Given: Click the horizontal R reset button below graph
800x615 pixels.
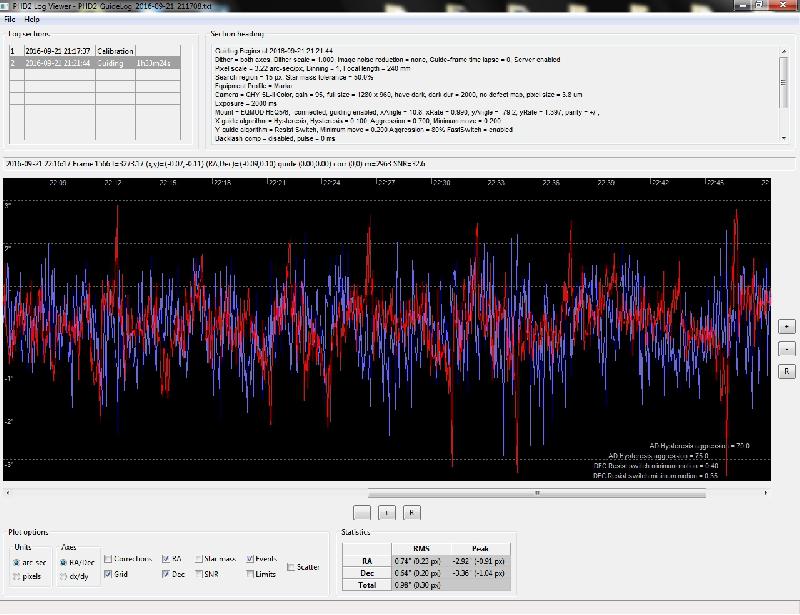Looking at the screenshot, I should click(x=412, y=512).
